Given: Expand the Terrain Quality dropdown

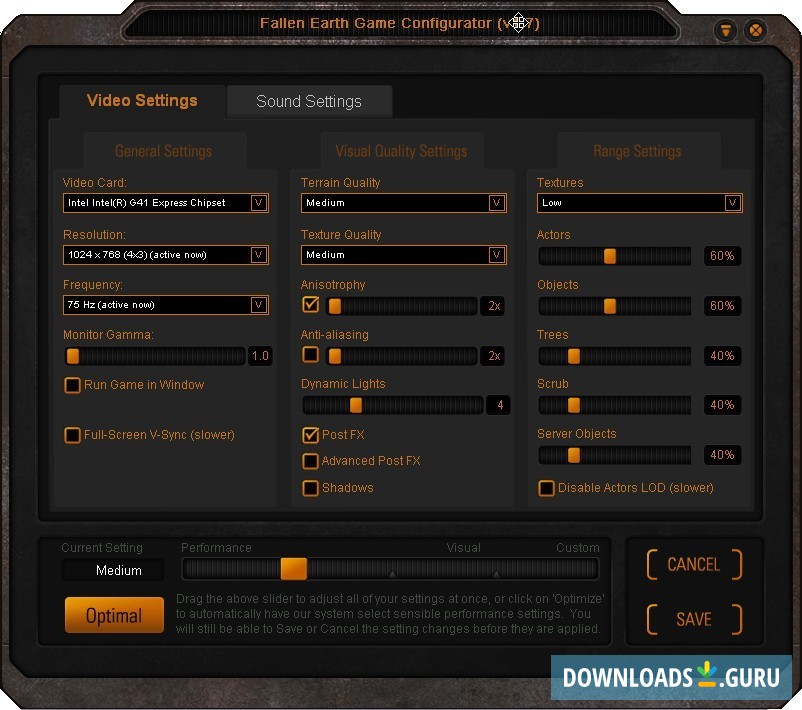Looking at the screenshot, I should (x=404, y=203).
